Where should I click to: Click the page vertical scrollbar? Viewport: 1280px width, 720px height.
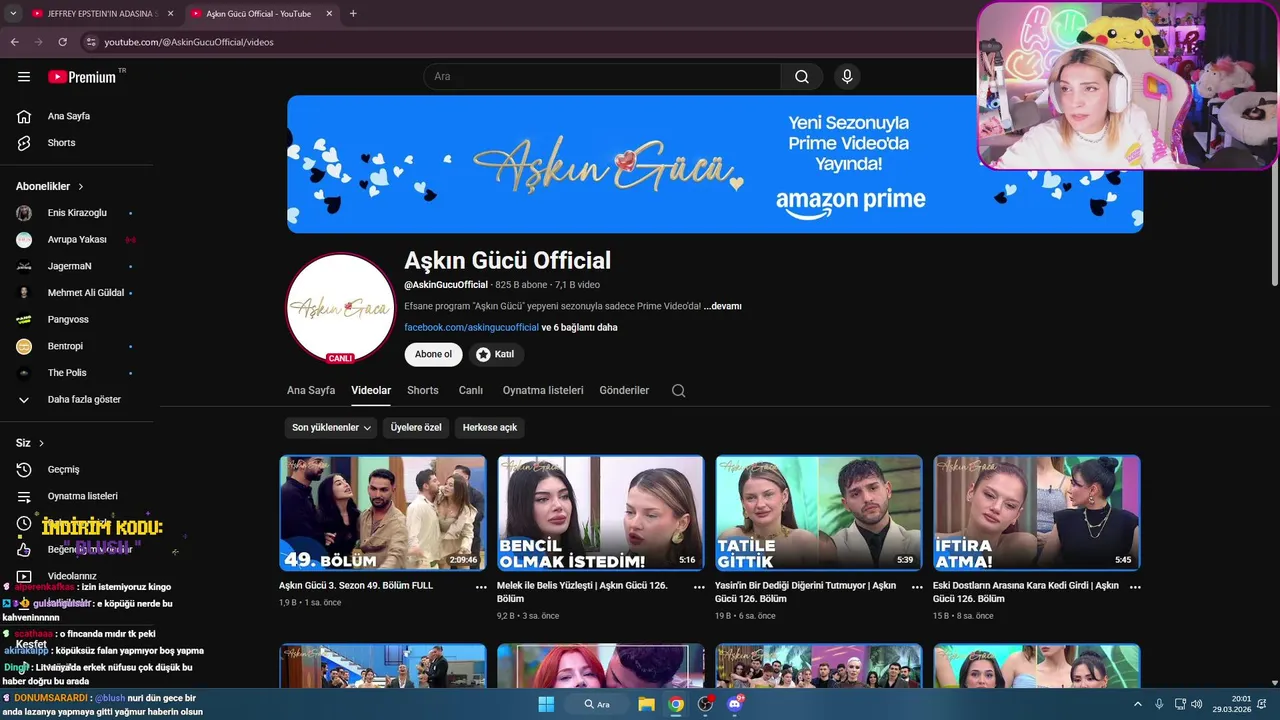pos(1274,225)
